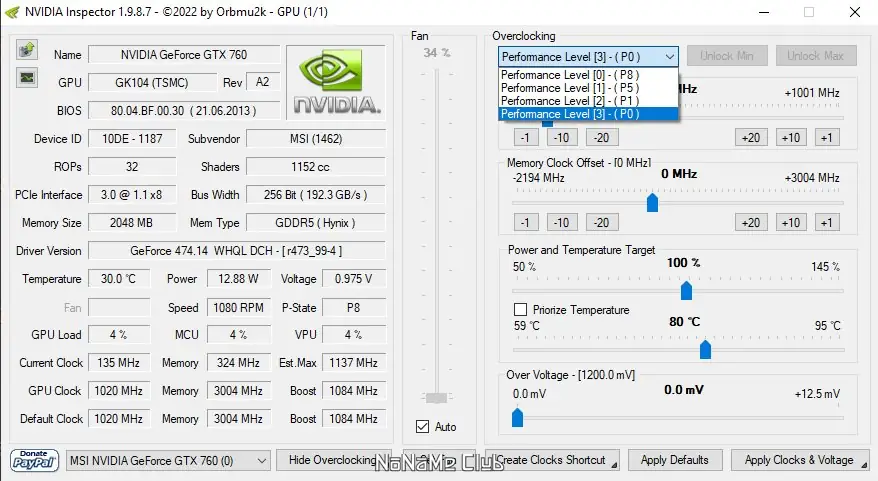Click the Mem Type value GDDR5 (Hynix)
The height and width of the screenshot is (481, 878).
tap(316, 223)
